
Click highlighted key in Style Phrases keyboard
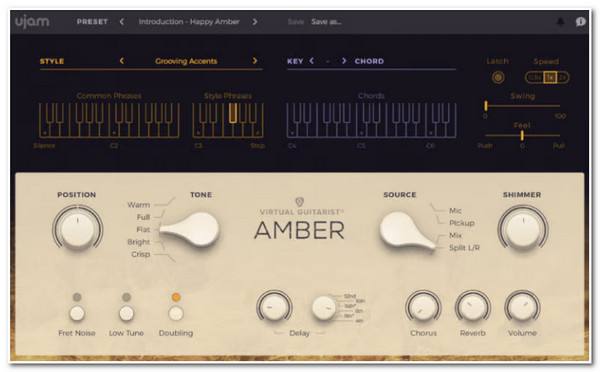coord(233,113)
